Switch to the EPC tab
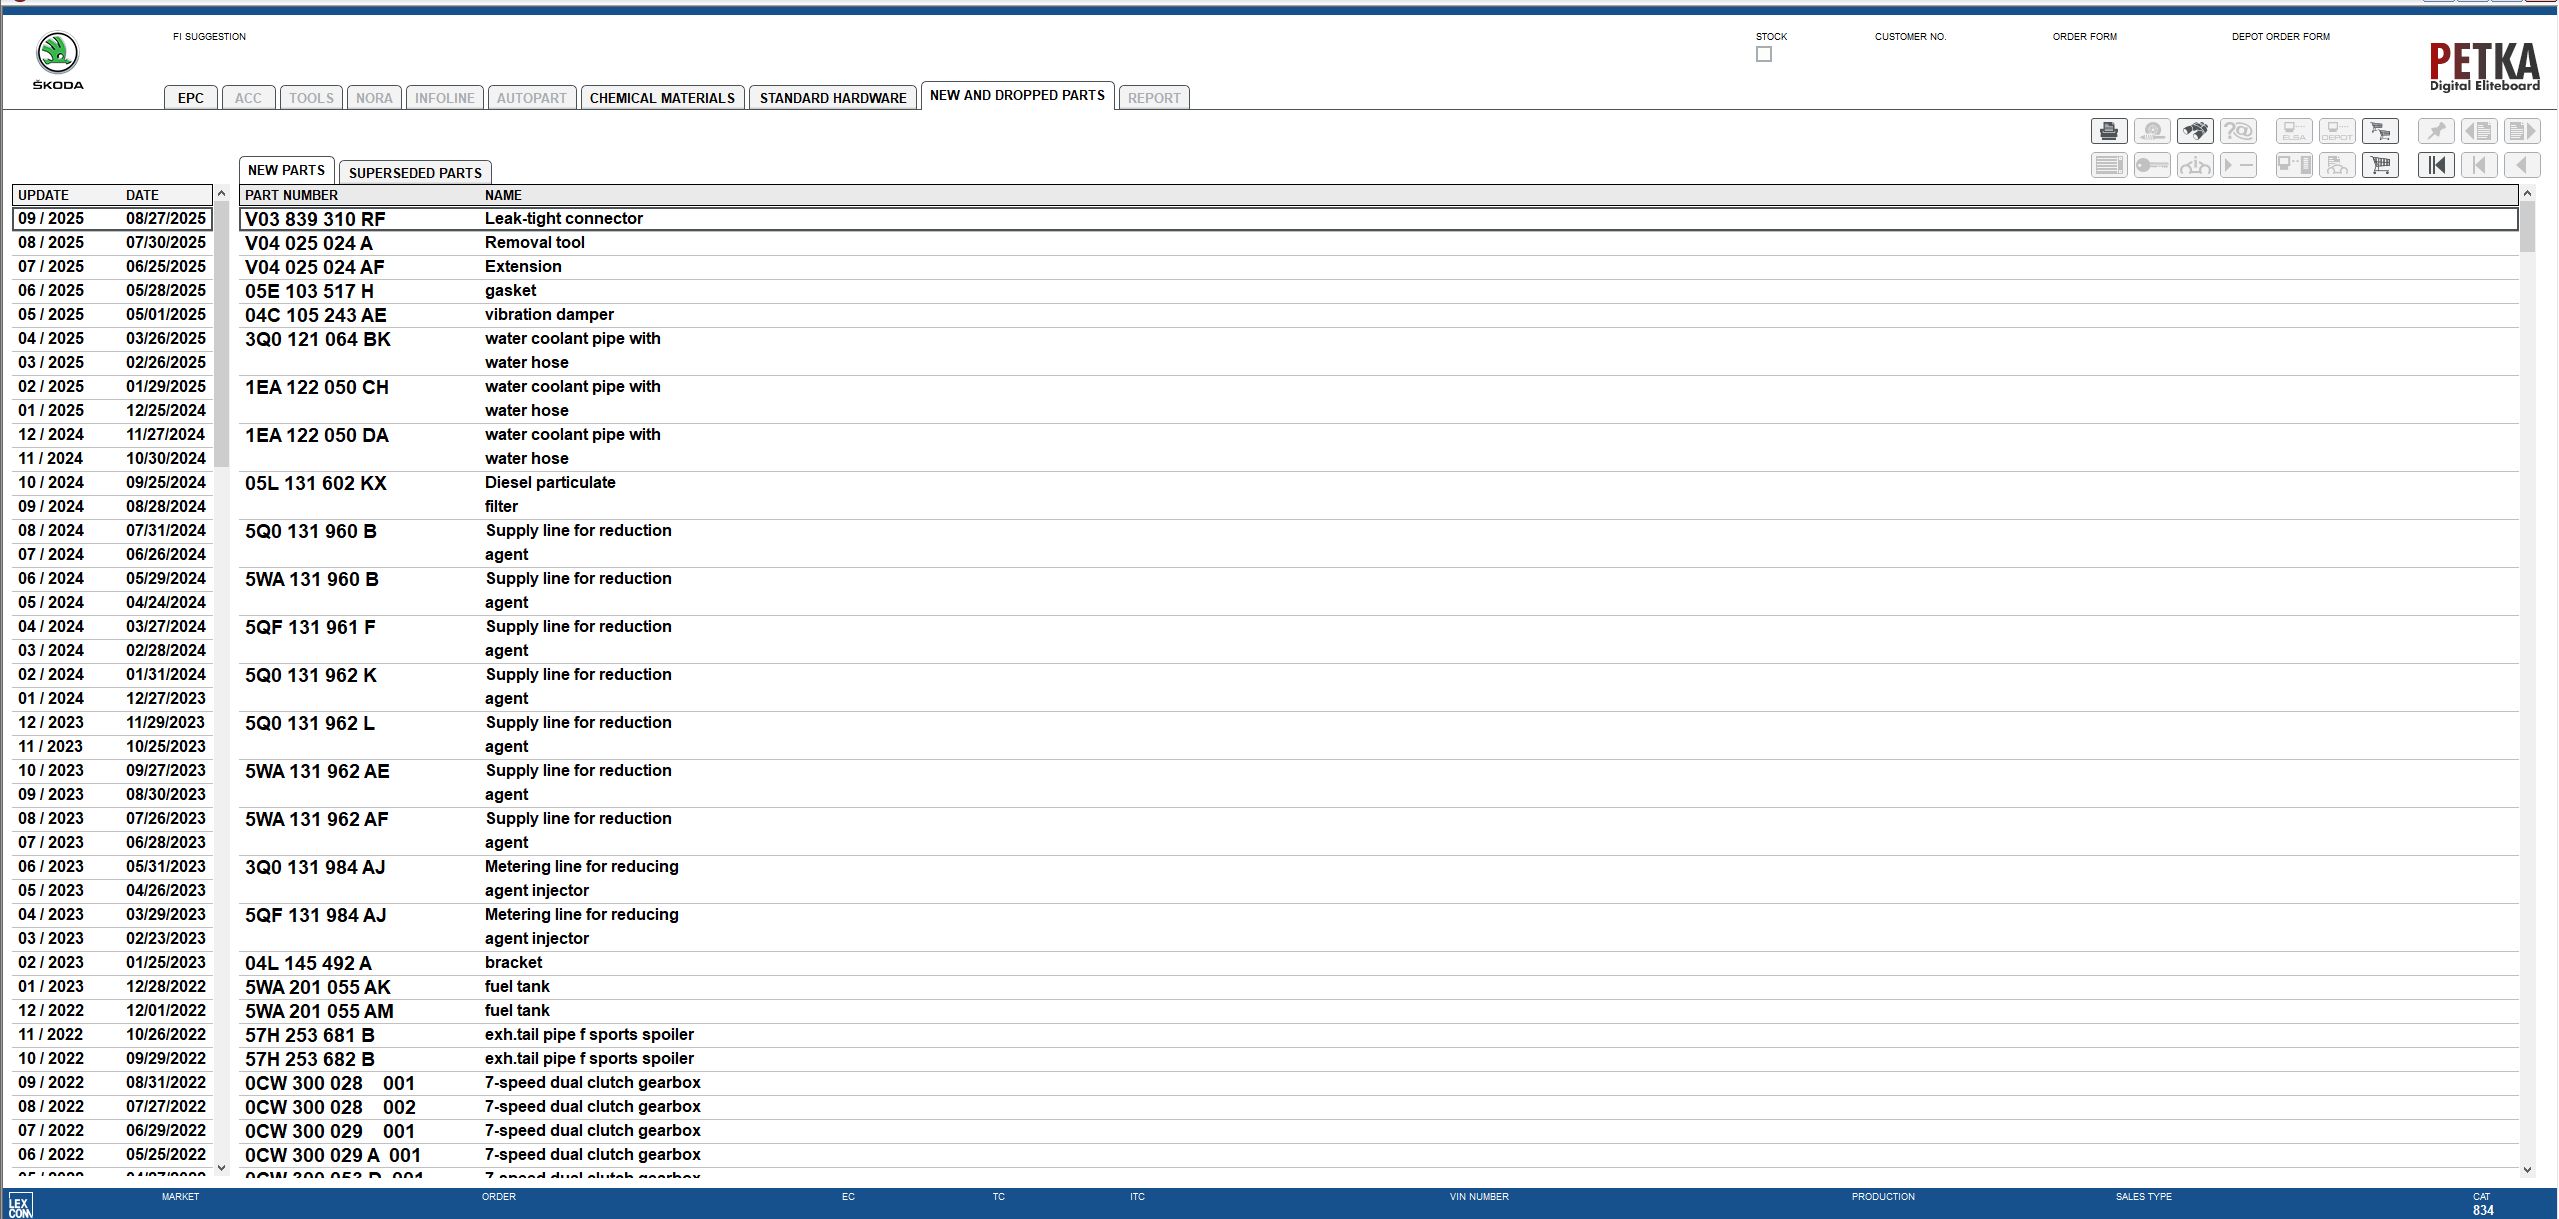 point(190,97)
